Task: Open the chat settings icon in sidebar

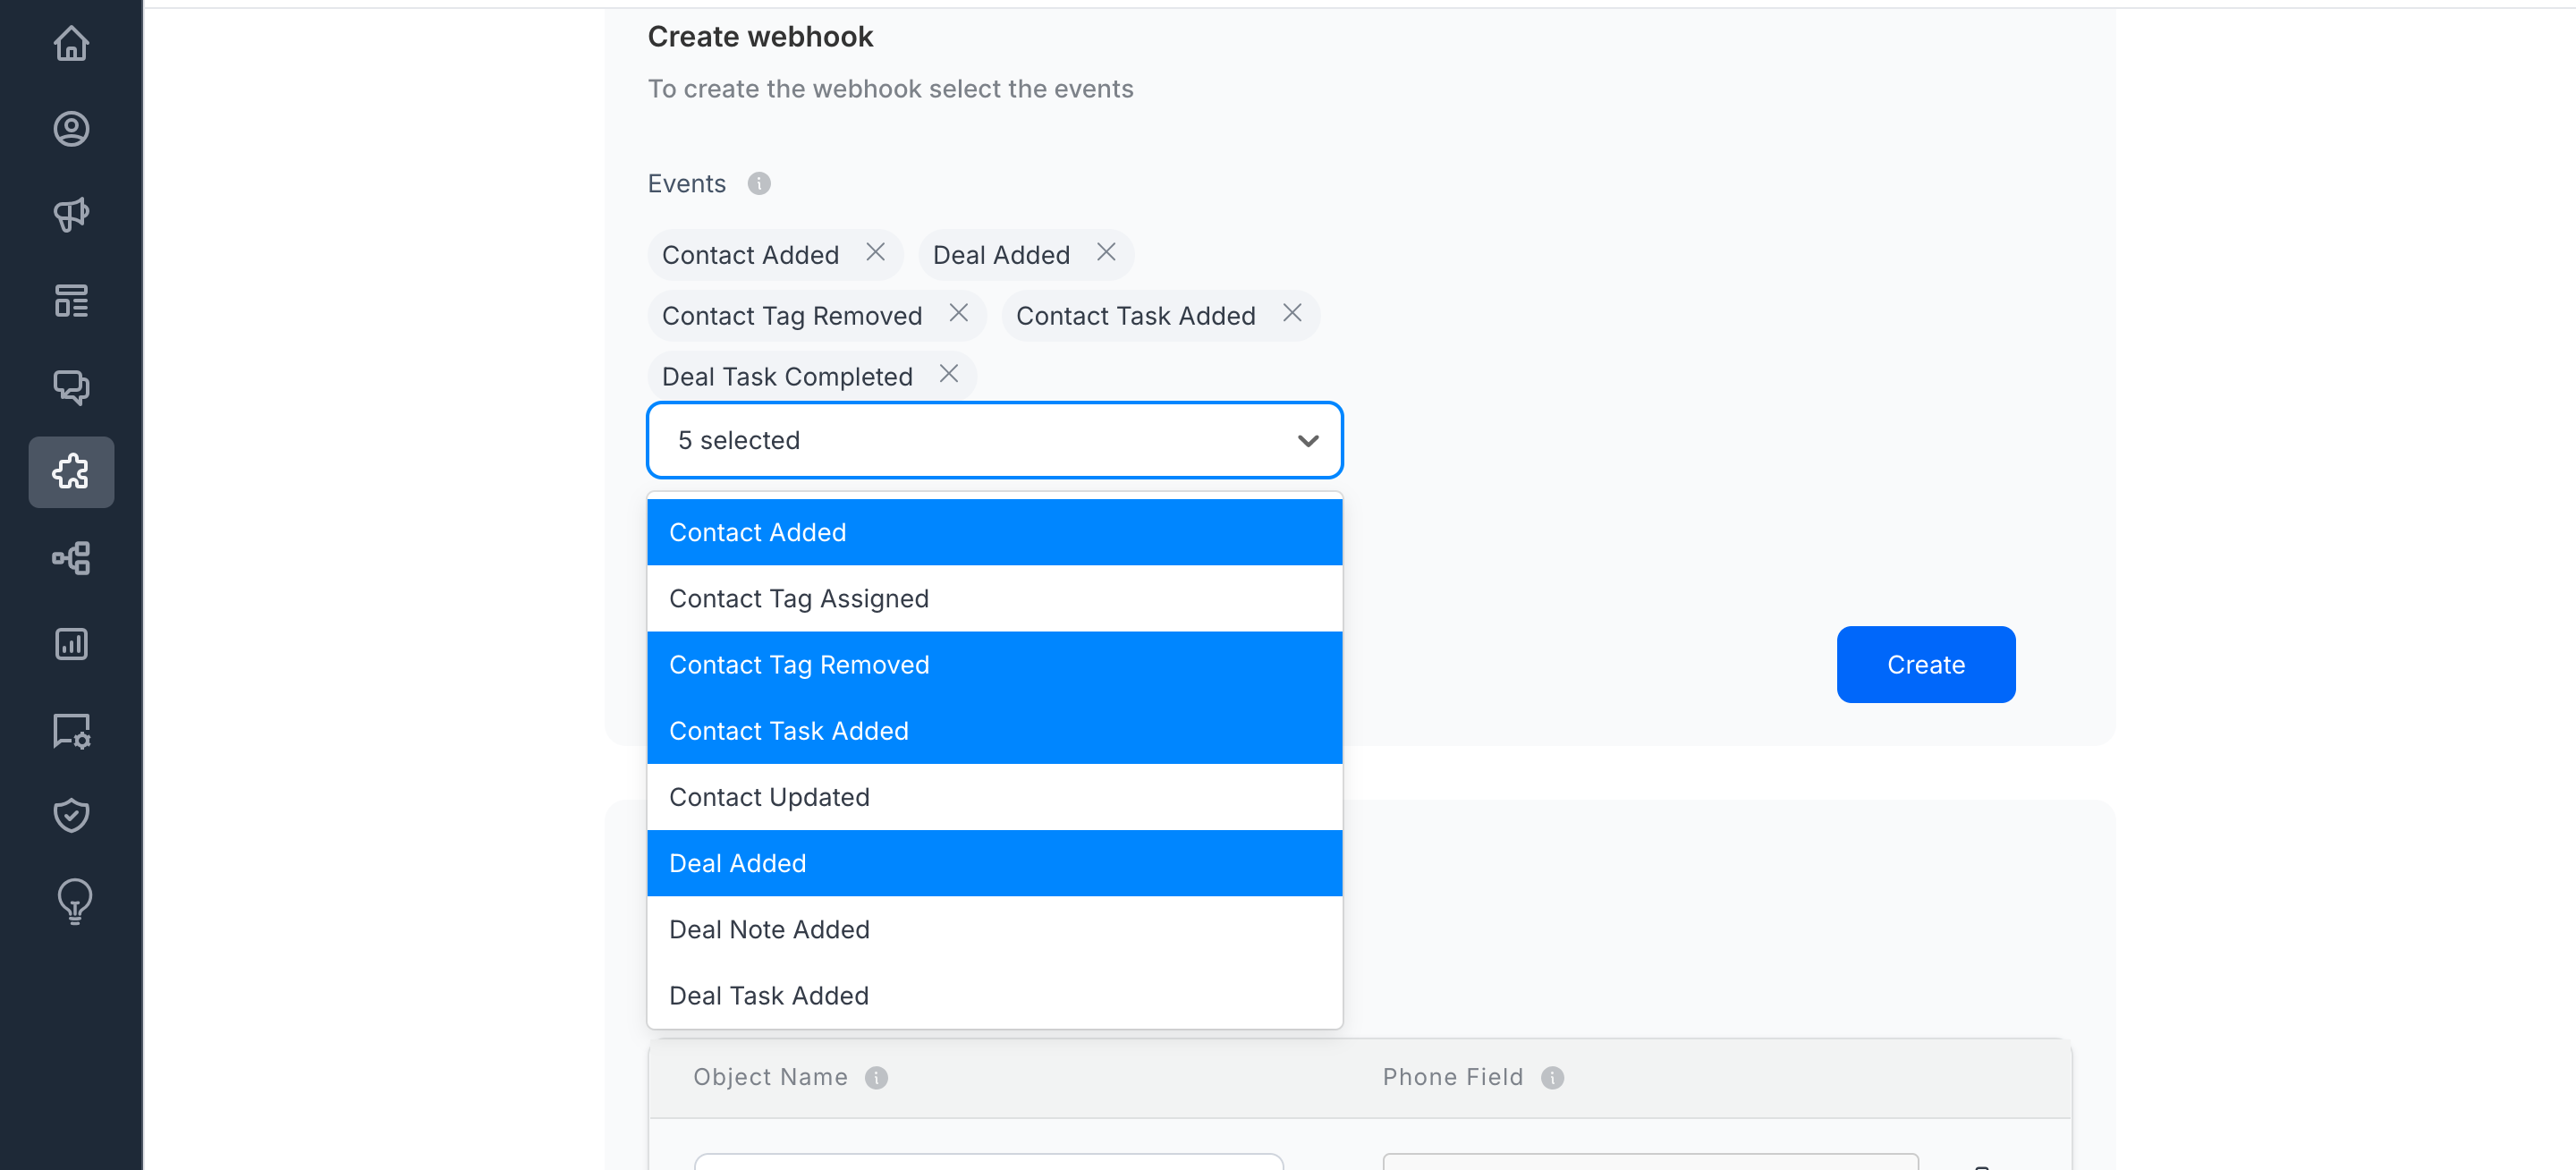Action: [x=71, y=731]
